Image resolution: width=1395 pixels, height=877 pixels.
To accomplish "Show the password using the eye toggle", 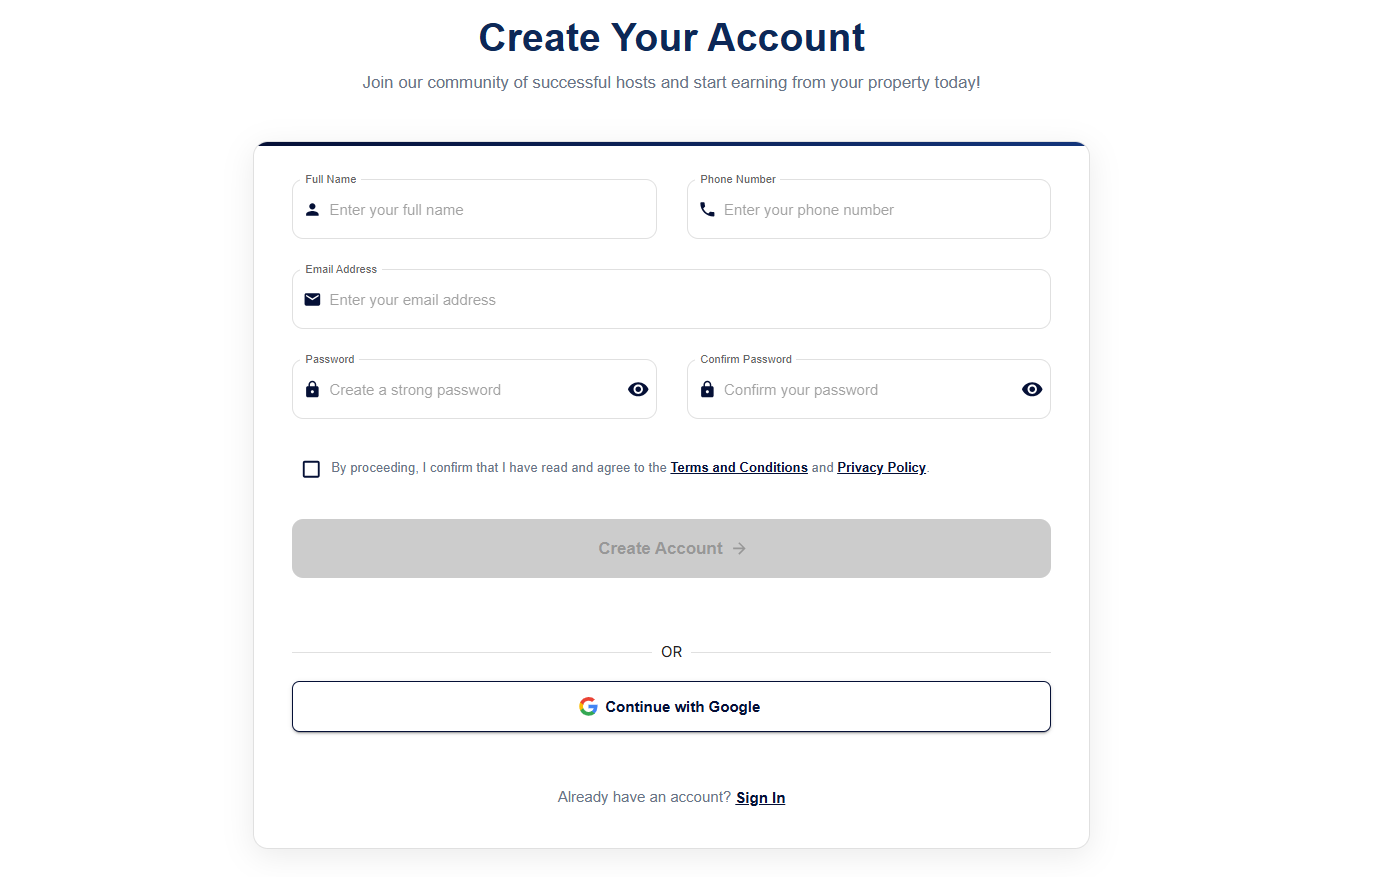I will point(638,389).
